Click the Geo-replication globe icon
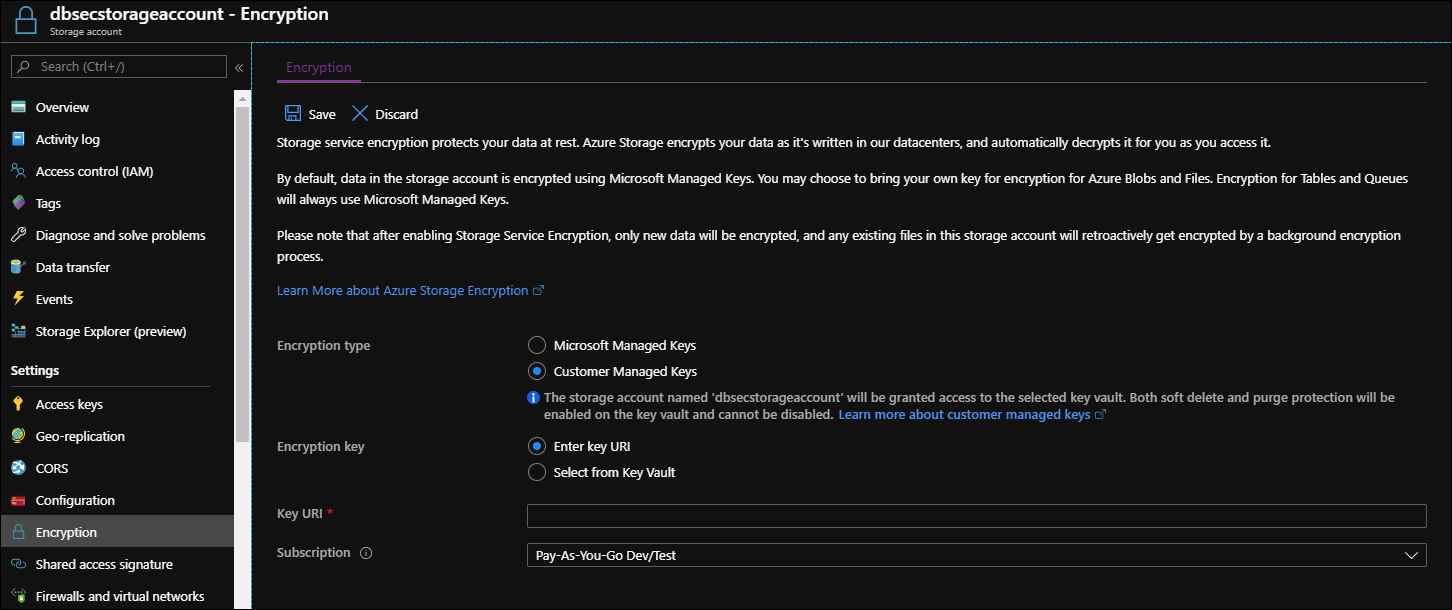This screenshot has width=1452, height=610. tap(18, 436)
